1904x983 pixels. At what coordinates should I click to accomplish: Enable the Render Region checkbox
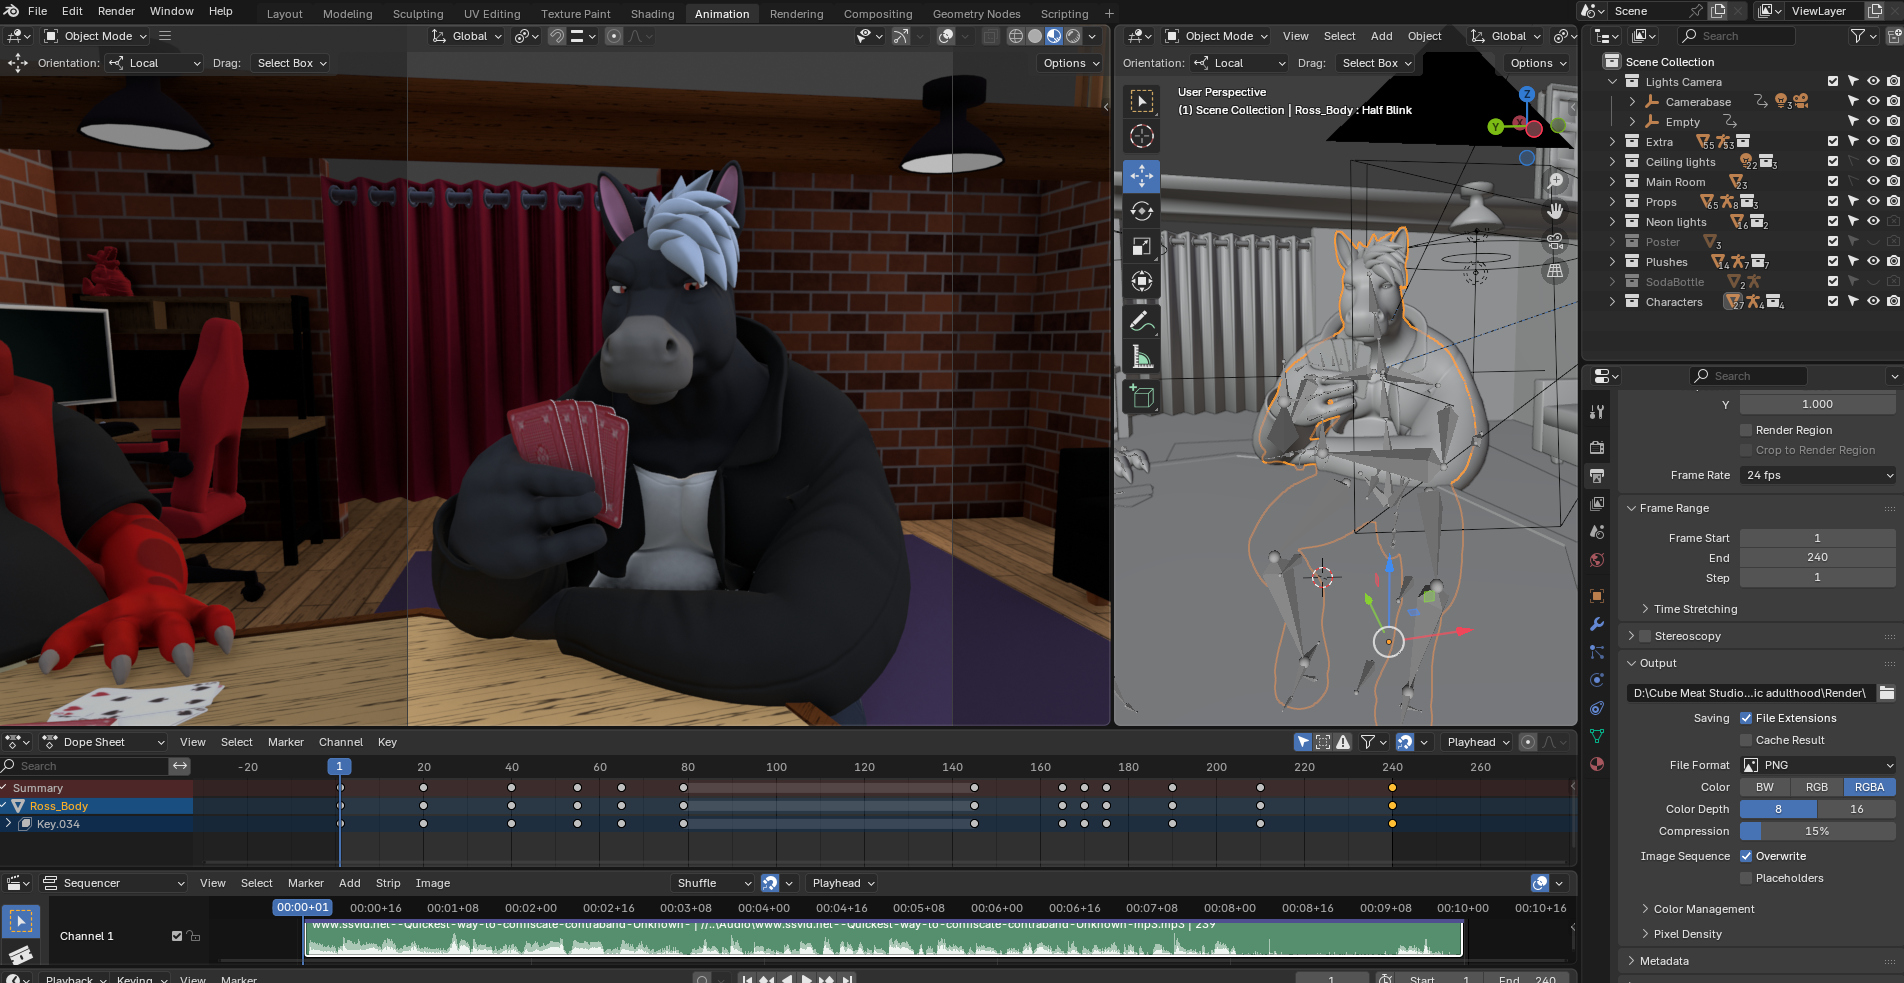pos(1746,430)
